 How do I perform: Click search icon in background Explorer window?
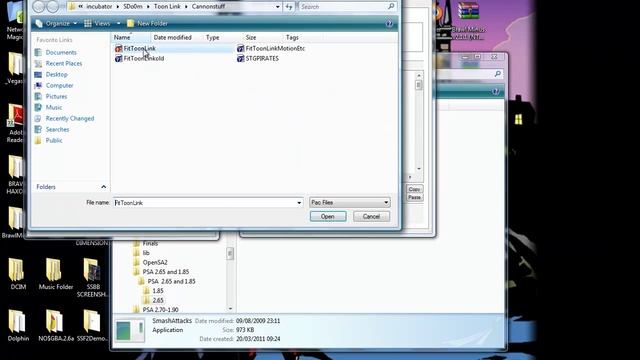[x=498, y=74]
